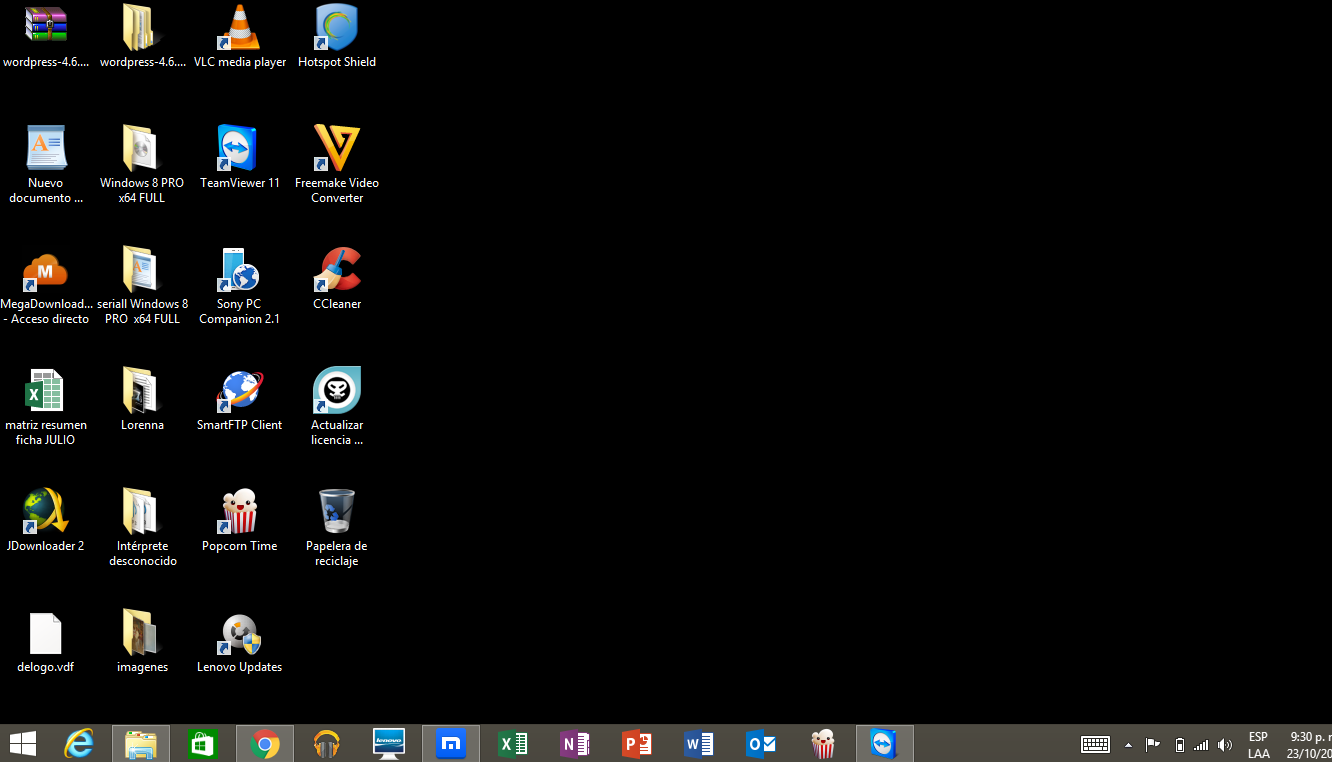Launch Outlook from the taskbar

point(761,744)
